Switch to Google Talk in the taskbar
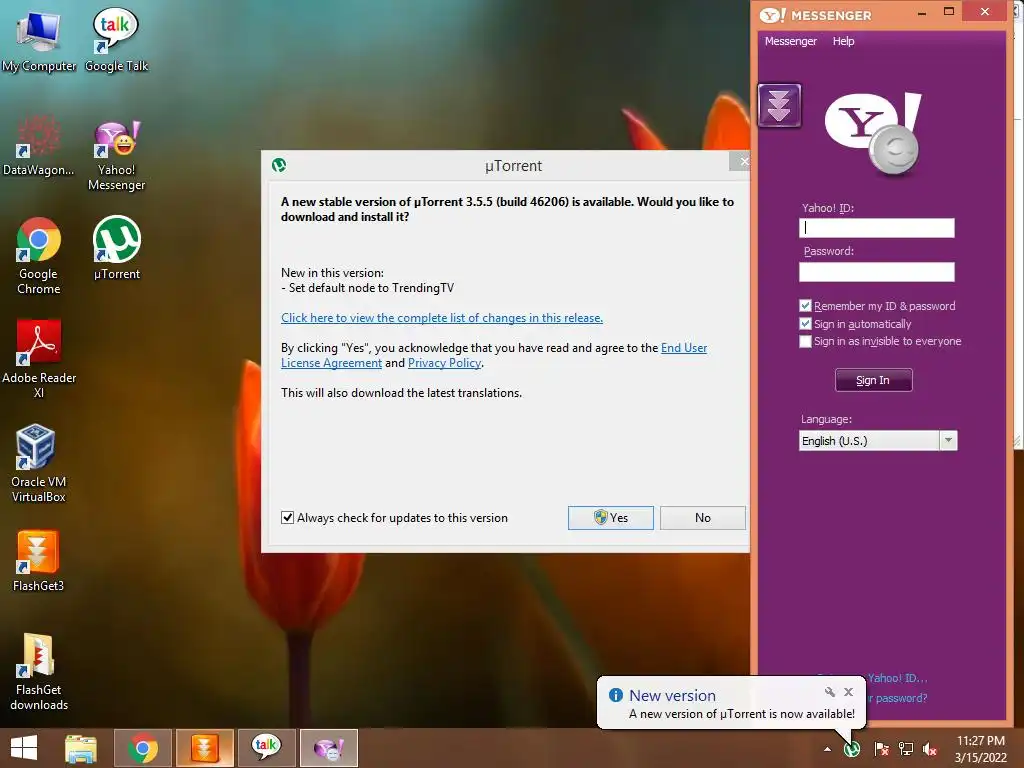This screenshot has height=768, width=1024. click(266, 748)
